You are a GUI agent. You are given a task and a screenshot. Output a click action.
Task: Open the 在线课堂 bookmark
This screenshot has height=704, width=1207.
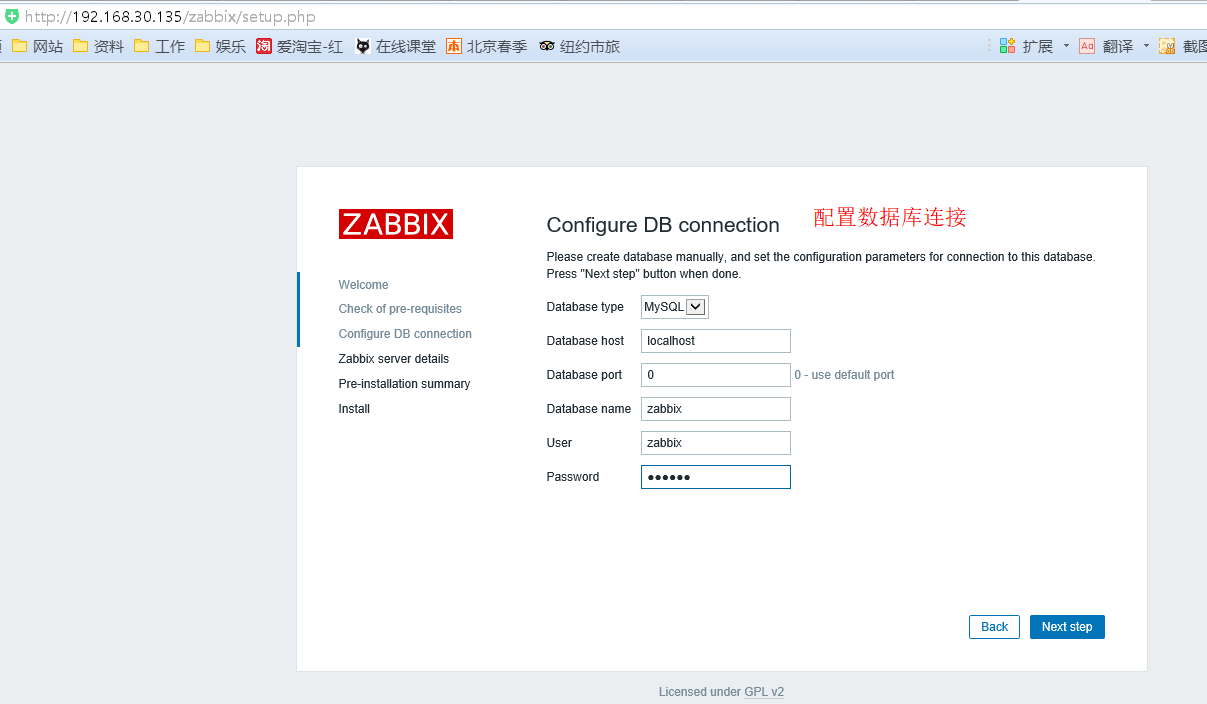click(396, 46)
